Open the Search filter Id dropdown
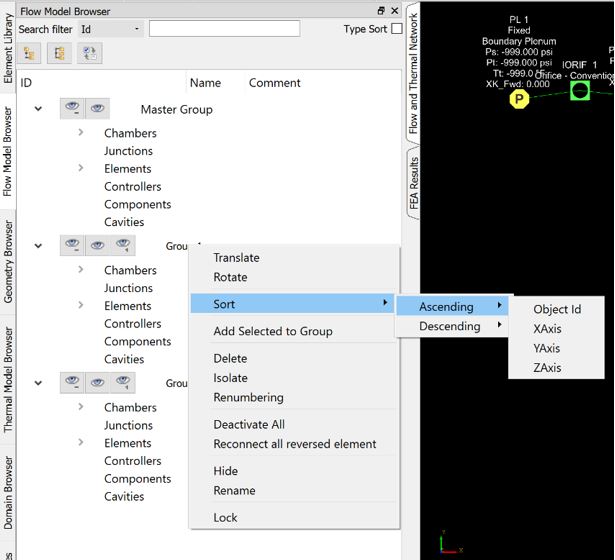 point(110,29)
